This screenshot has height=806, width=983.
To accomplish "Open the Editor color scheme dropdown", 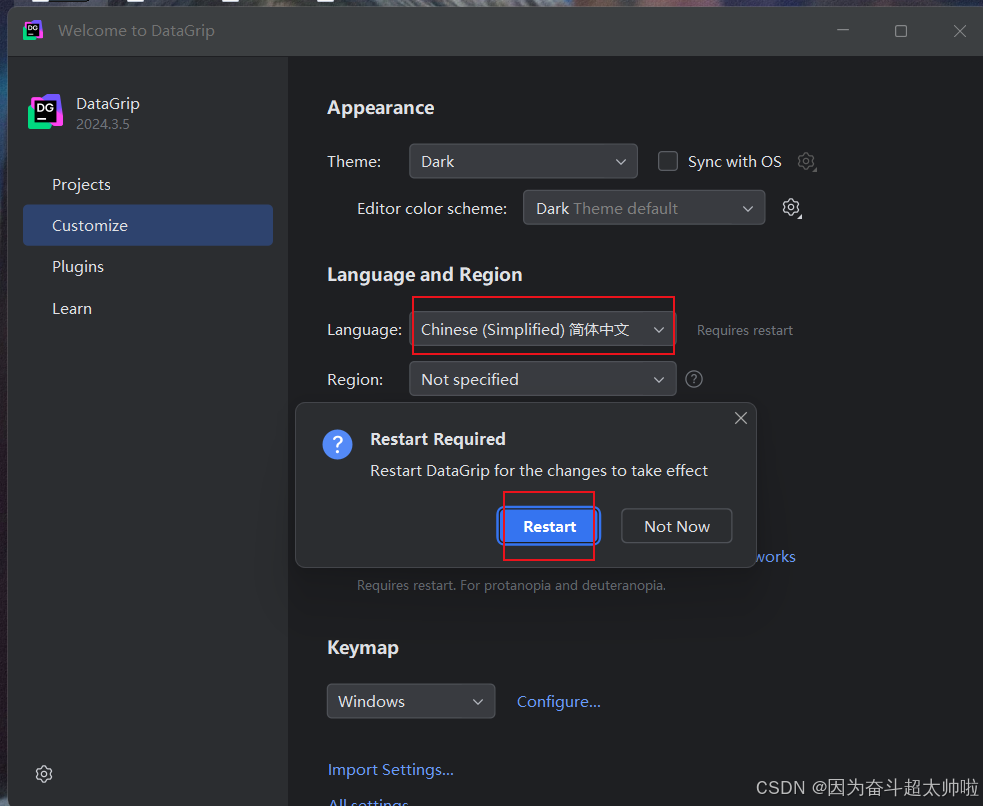I will (644, 207).
